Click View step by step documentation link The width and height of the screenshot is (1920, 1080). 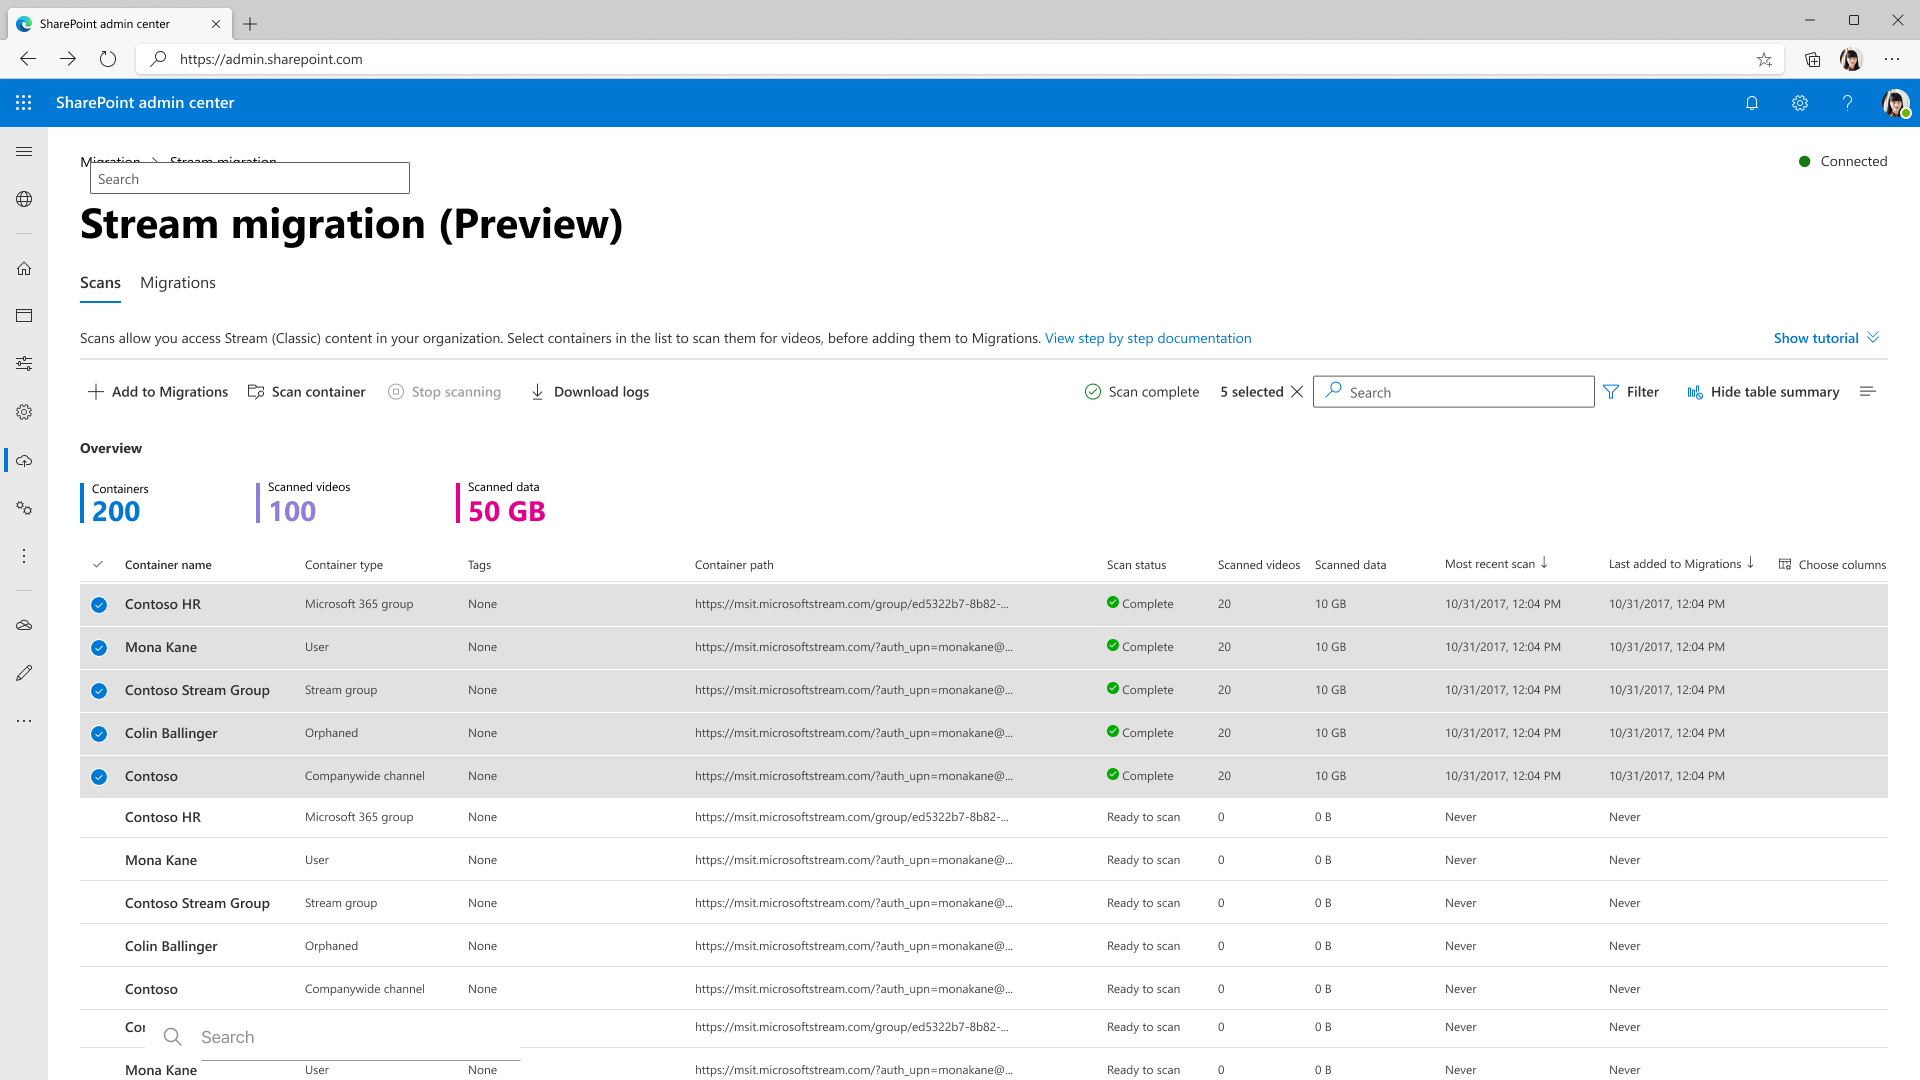(1147, 338)
